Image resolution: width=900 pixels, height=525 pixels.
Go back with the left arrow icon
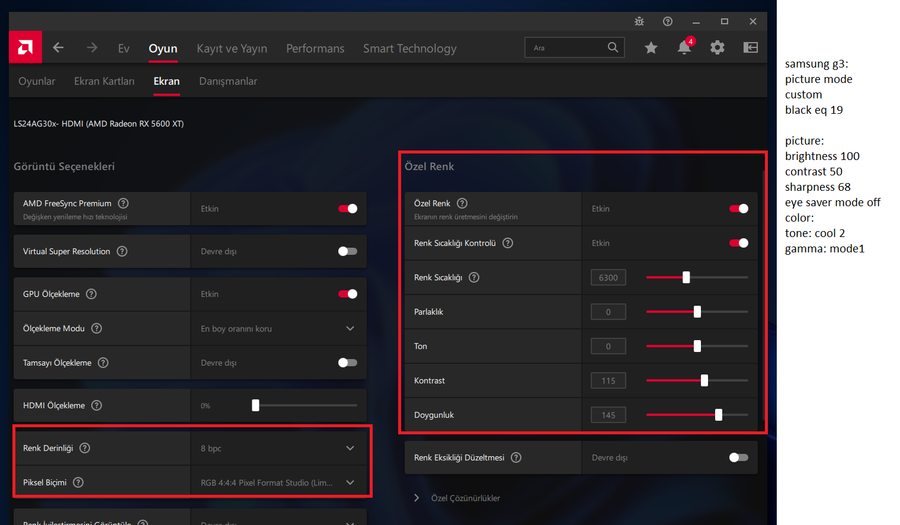pos(58,48)
